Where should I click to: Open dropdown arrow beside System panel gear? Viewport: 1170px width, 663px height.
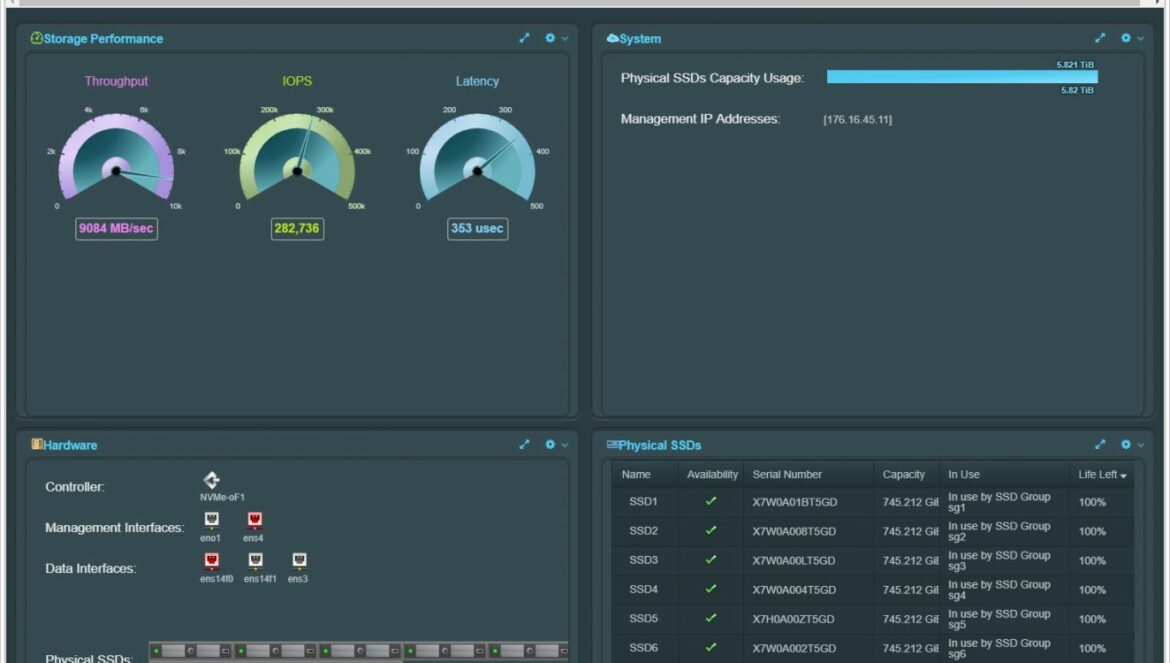click(1140, 39)
